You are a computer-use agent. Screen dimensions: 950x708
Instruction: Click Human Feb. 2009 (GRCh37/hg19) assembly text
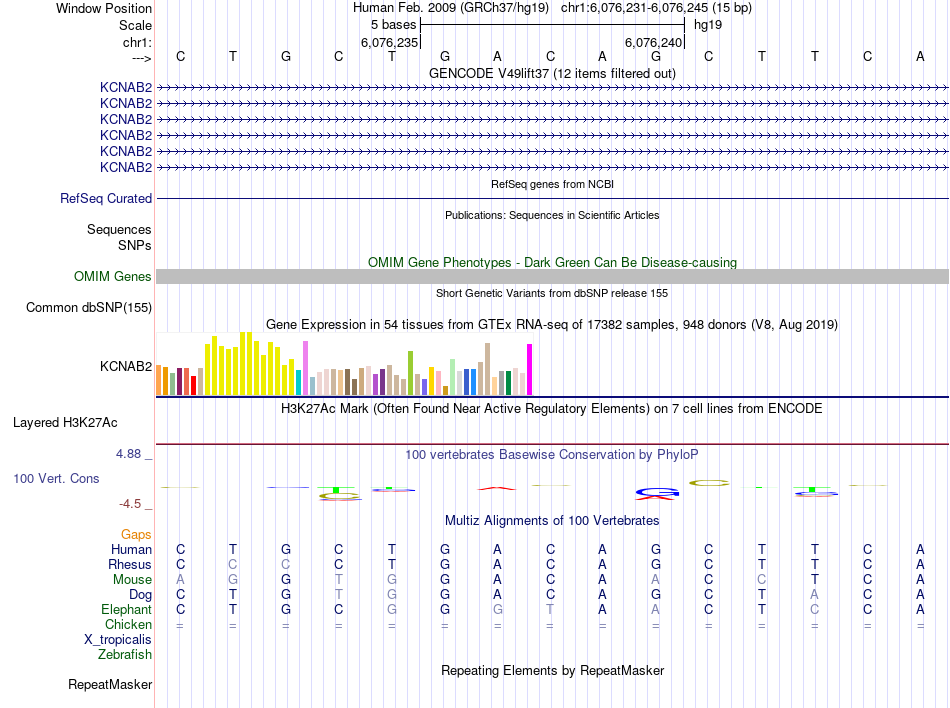click(x=451, y=8)
